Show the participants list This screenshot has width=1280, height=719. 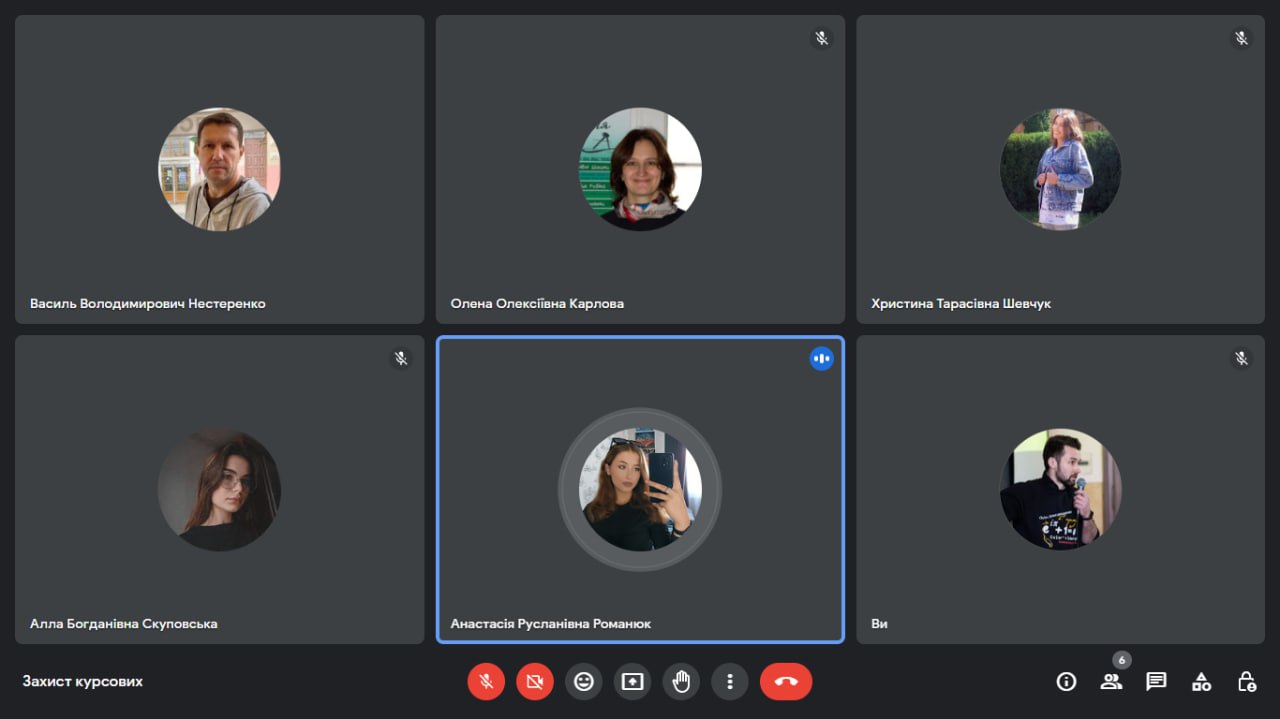1111,682
